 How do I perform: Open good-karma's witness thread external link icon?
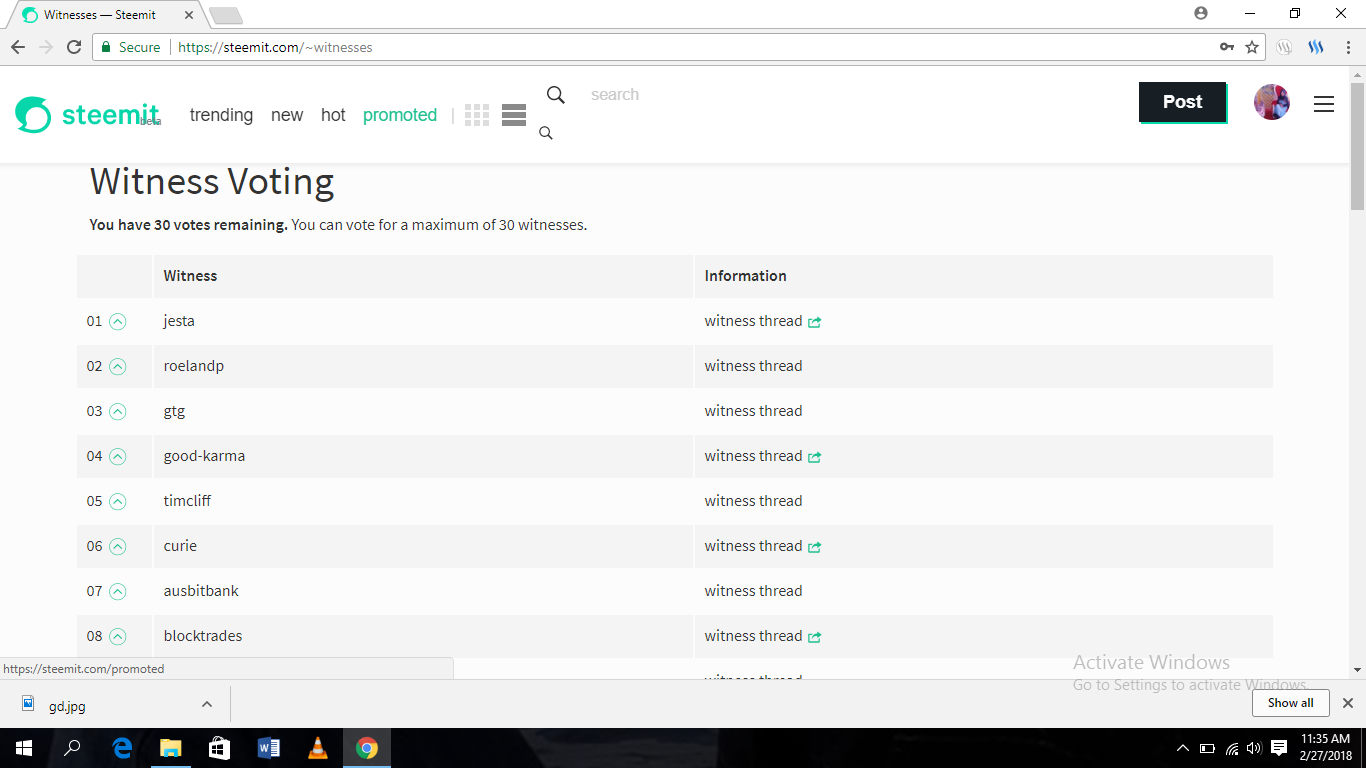point(813,456)
